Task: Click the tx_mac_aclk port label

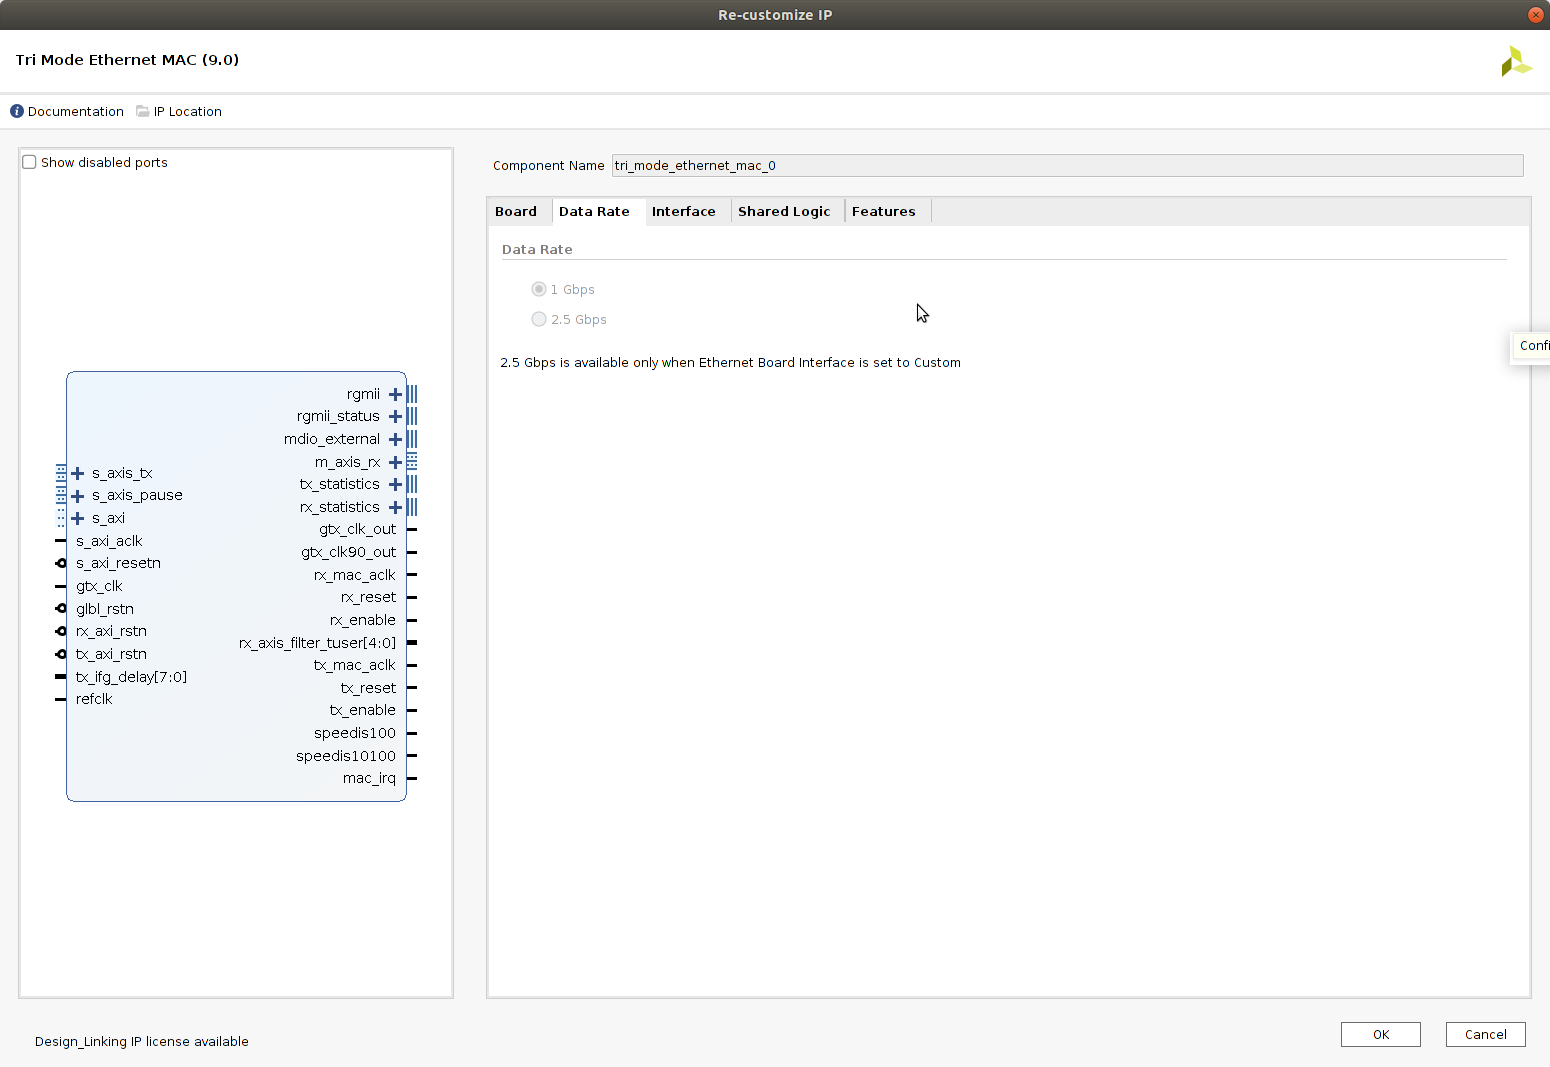Action: click(x=355, y=665)
